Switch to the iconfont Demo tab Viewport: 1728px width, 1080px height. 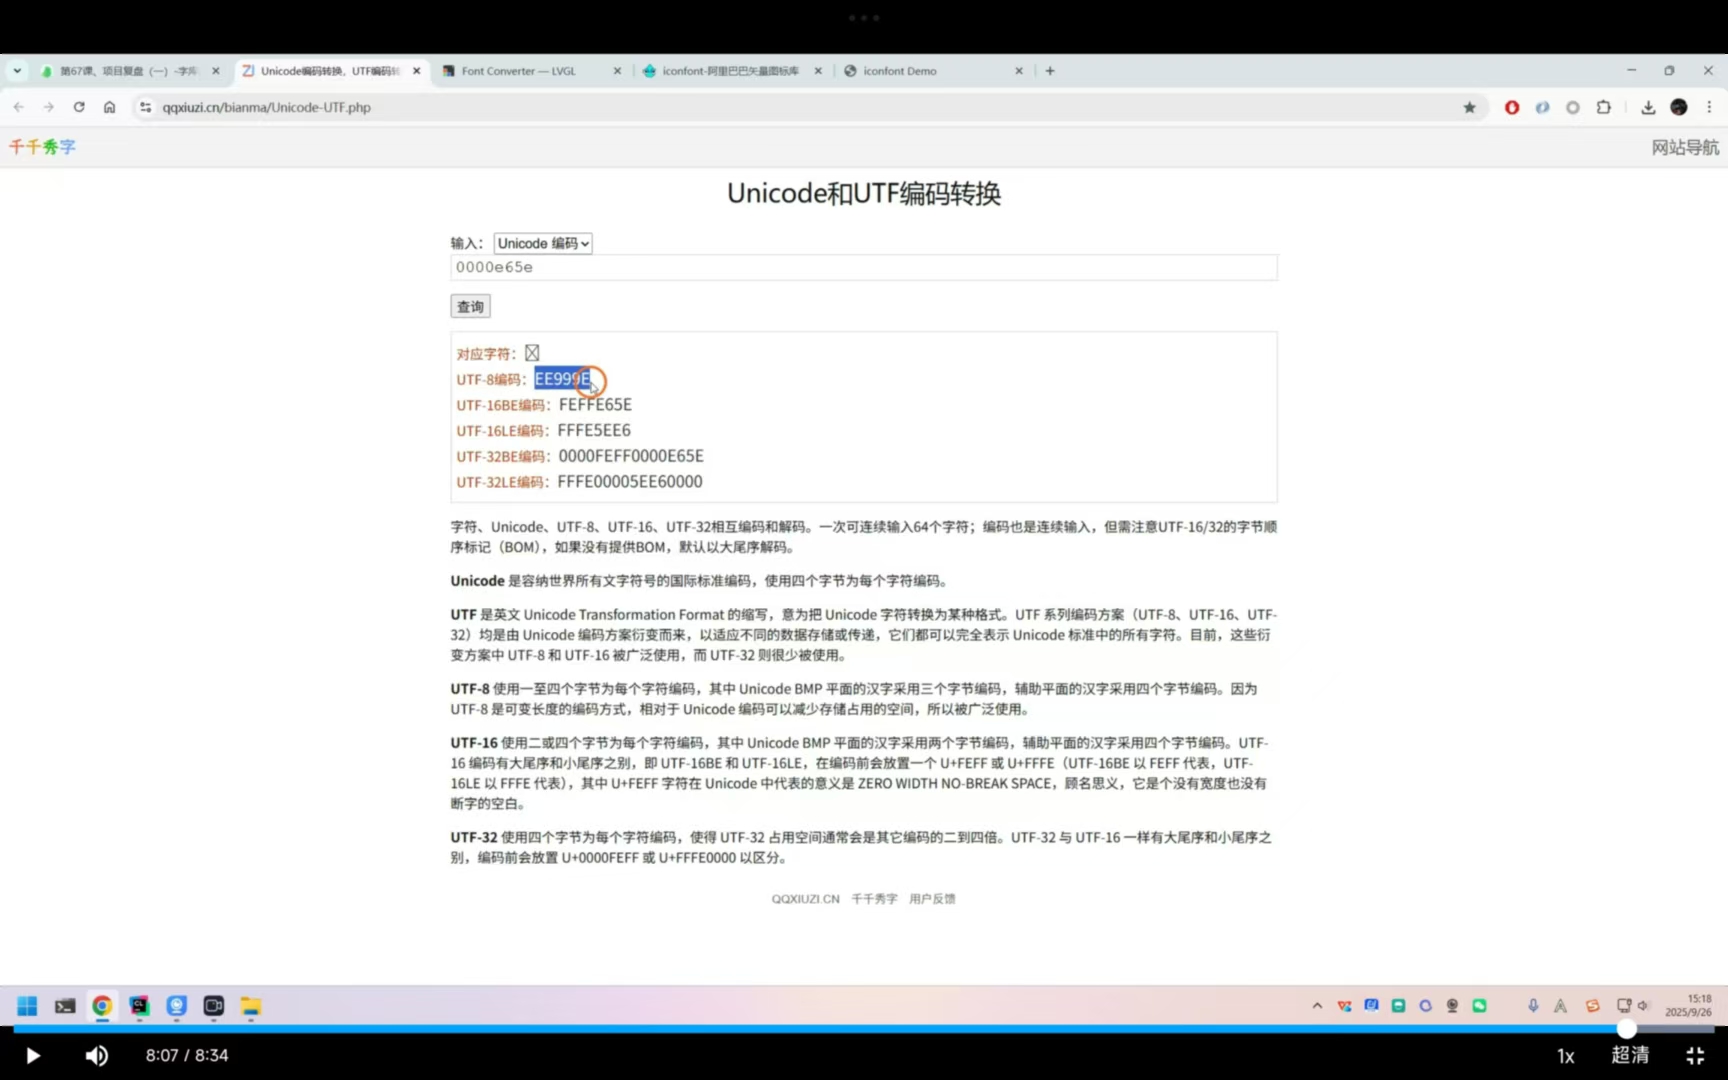932,71
